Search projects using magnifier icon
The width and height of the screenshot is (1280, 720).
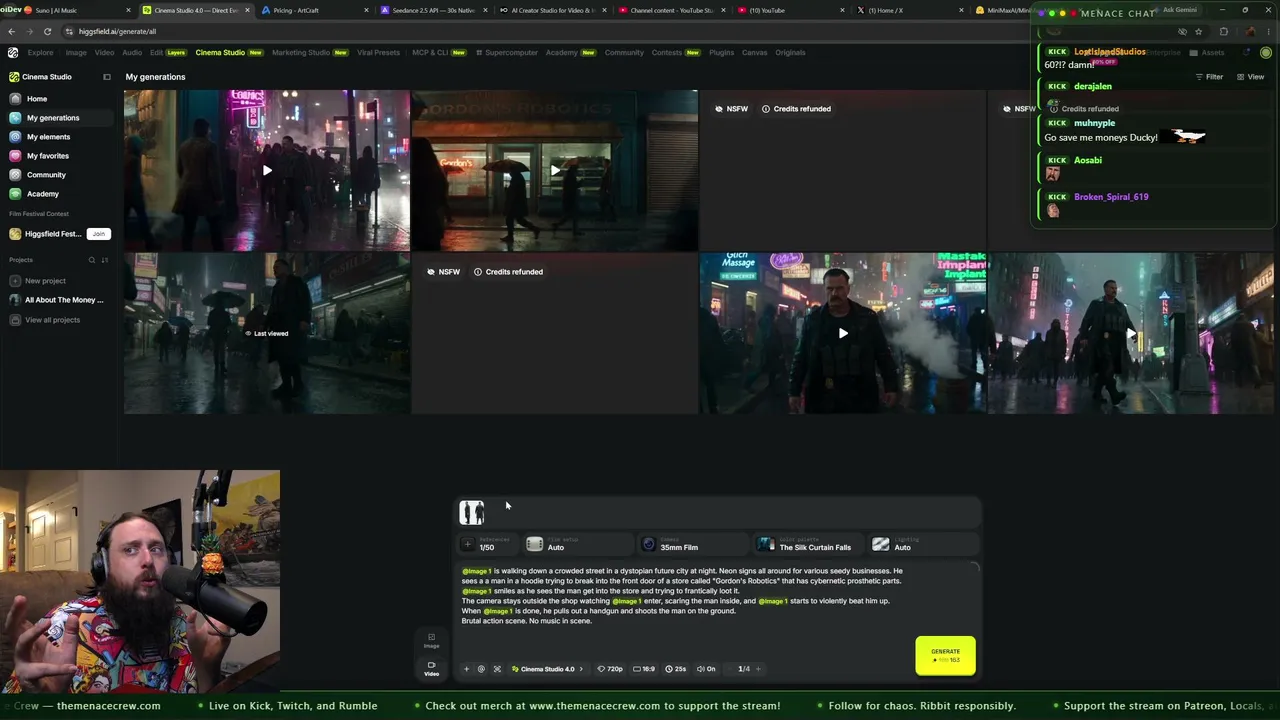click(91, 260)
